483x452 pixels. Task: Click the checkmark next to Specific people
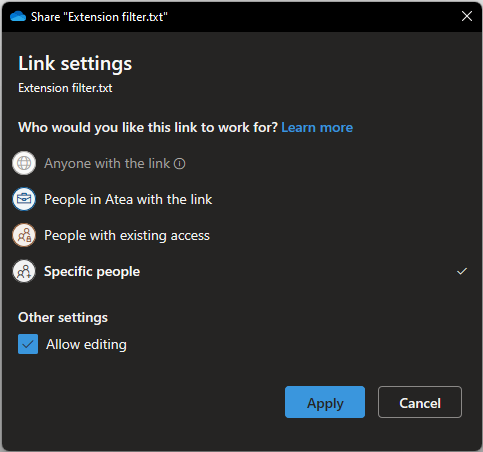click(x=462, y=271)
